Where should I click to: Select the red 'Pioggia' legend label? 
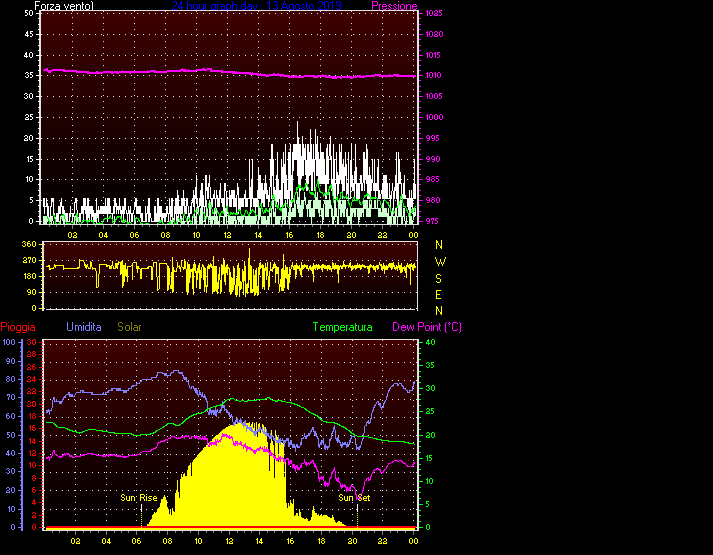[18, 327]
